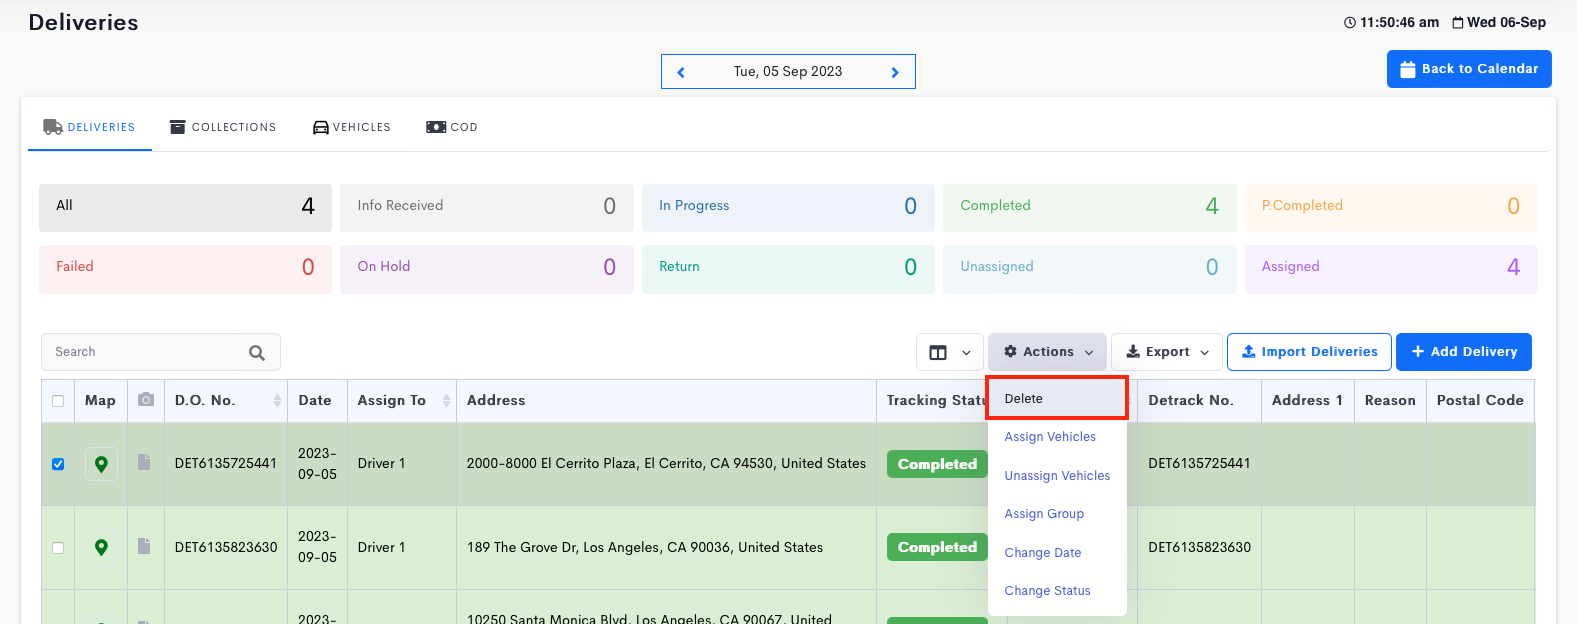1577x624 pixels.
Task: Click the Postal Code column header
Action: pos(1480,400)
